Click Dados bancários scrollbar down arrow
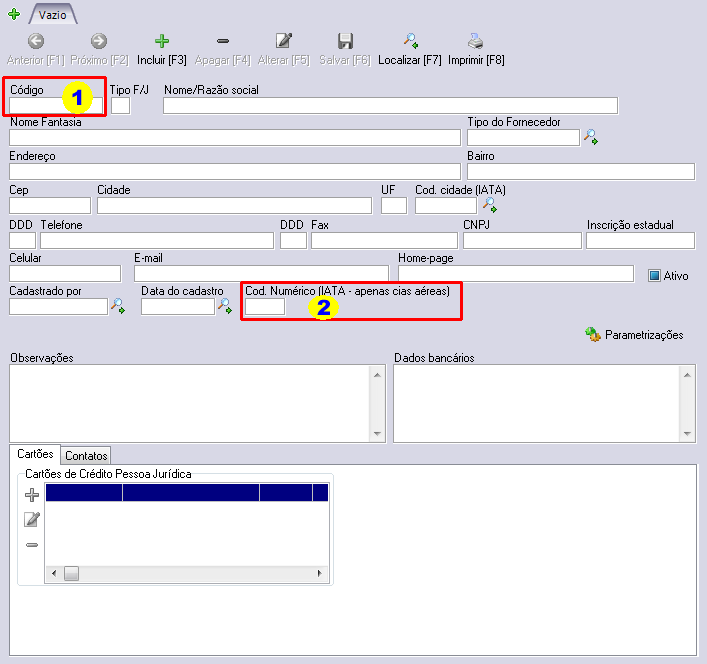 687,434
